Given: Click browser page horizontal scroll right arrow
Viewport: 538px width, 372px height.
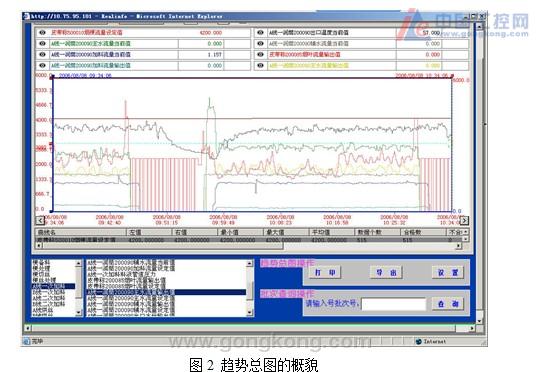Looking at the screenshot, I should tap(472, 328).
